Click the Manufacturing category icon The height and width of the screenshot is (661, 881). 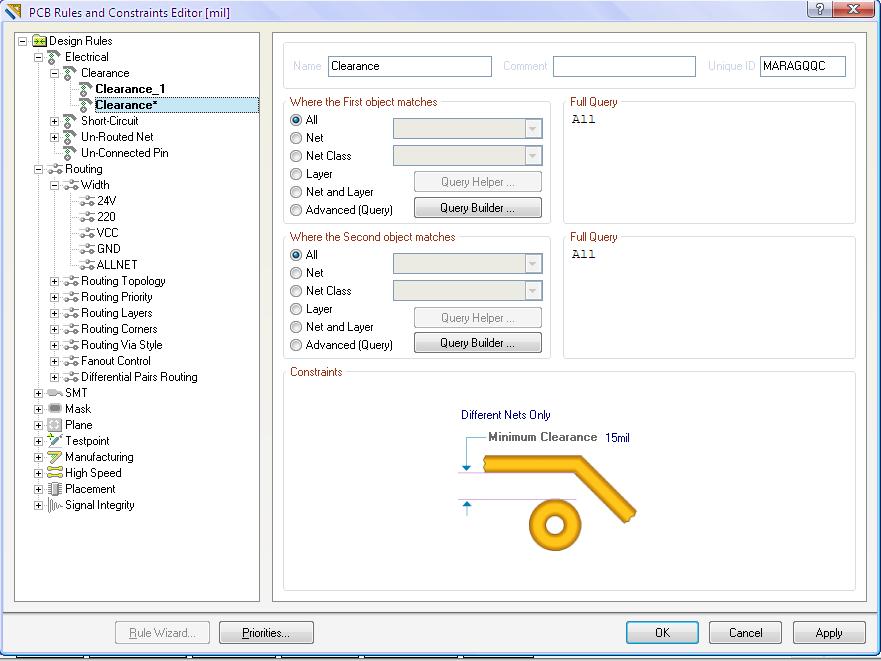(55, 457)
